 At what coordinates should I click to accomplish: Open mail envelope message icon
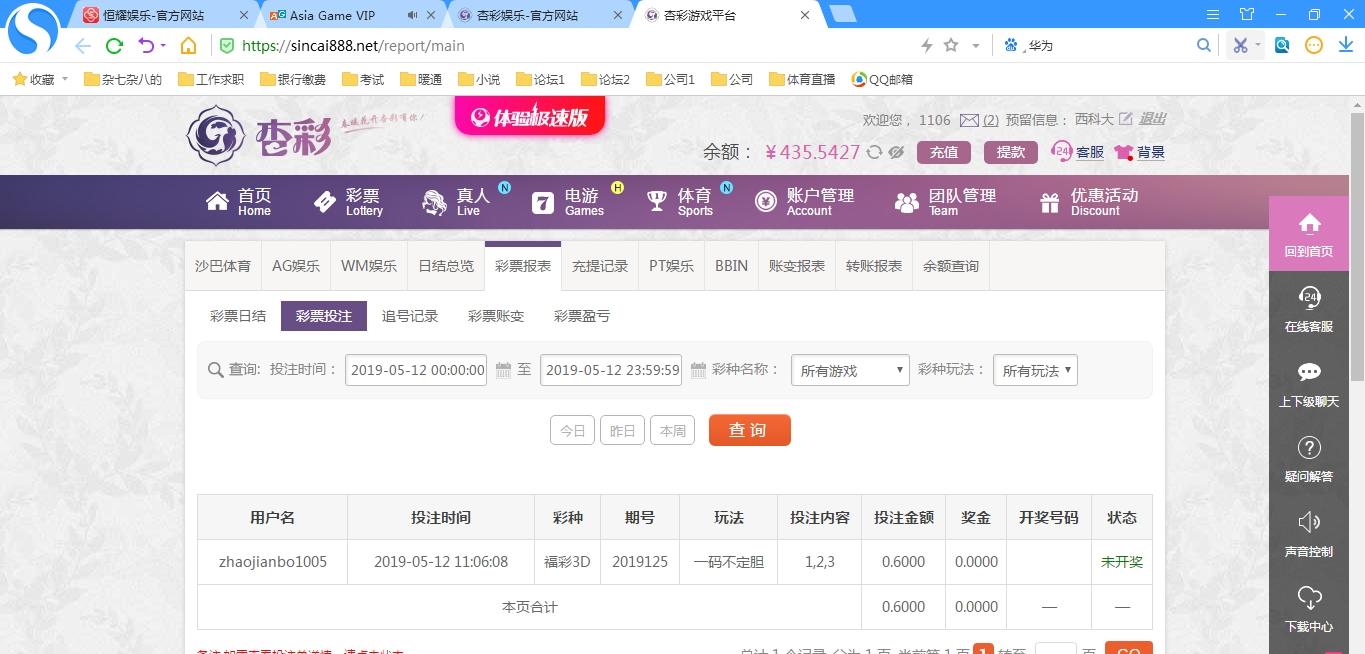pos(969,120)
